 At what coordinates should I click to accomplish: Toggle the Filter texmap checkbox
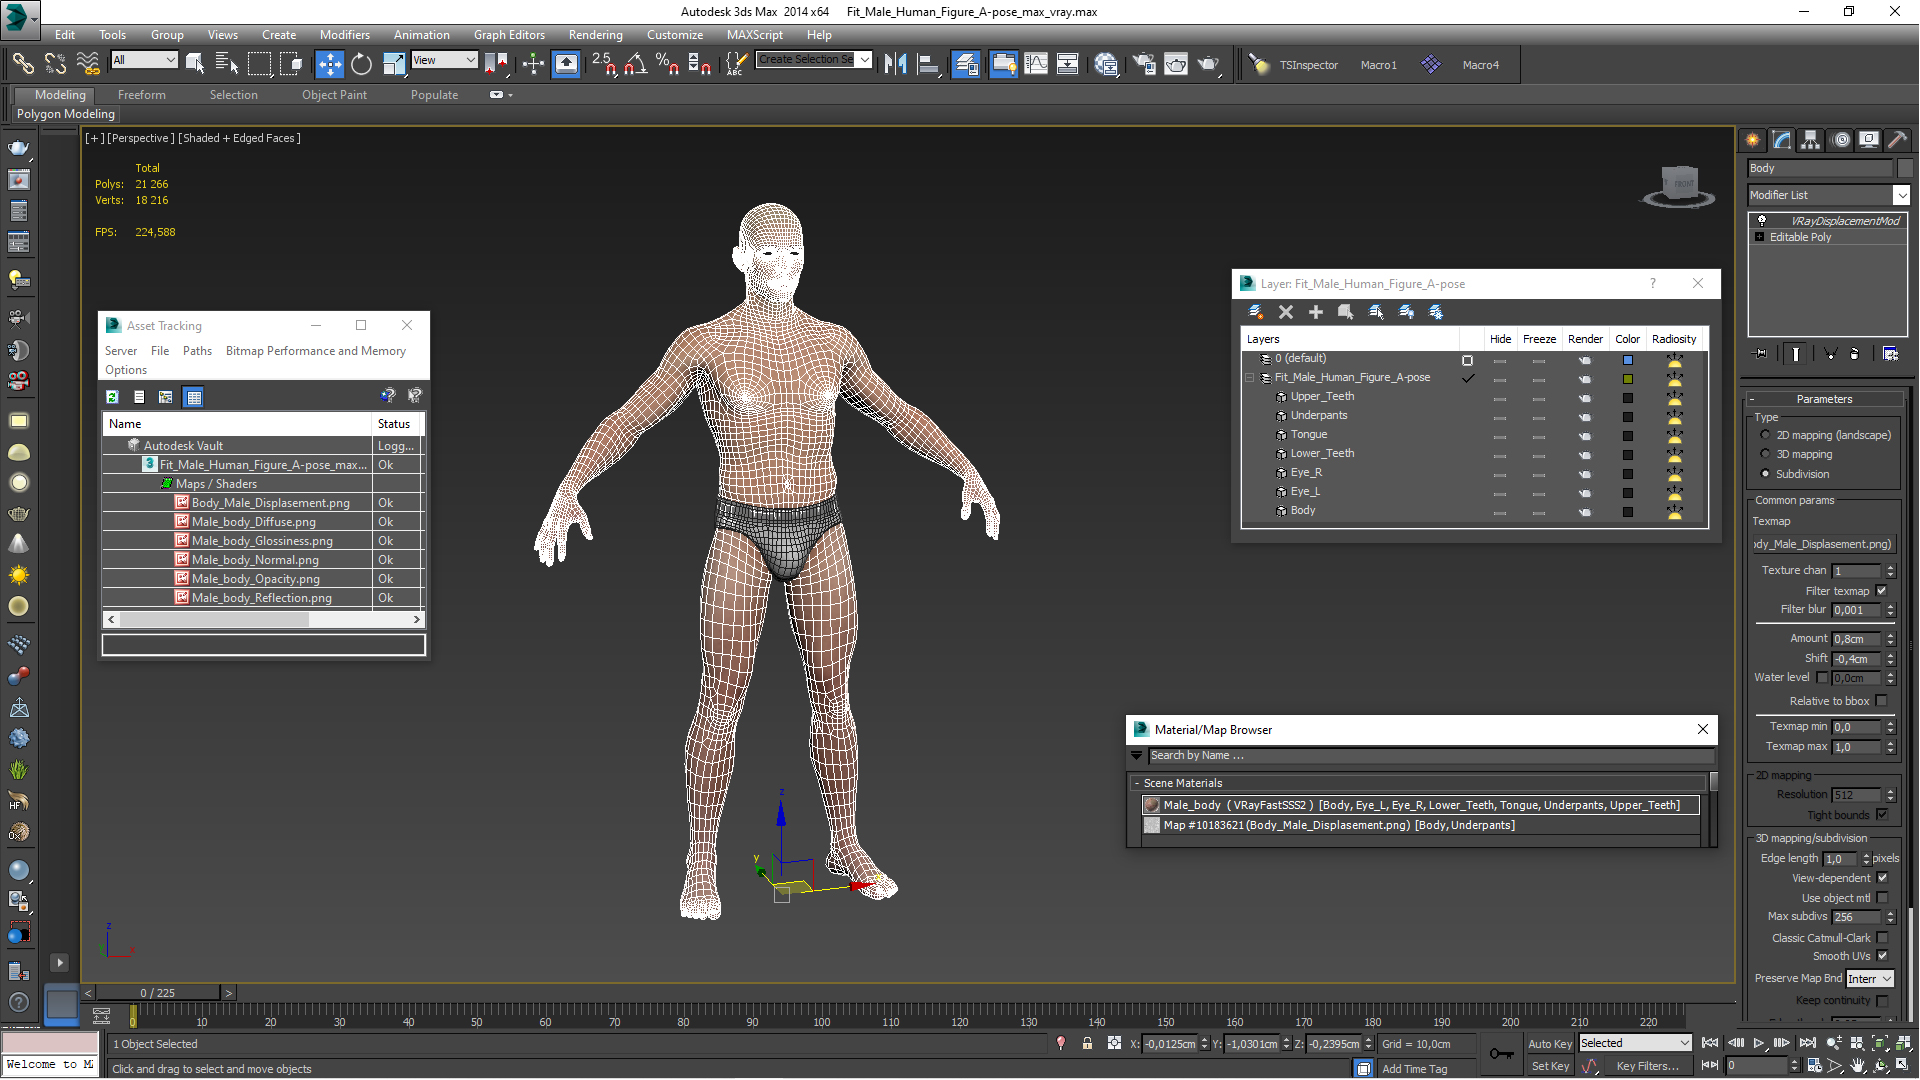pos(1882,591)
